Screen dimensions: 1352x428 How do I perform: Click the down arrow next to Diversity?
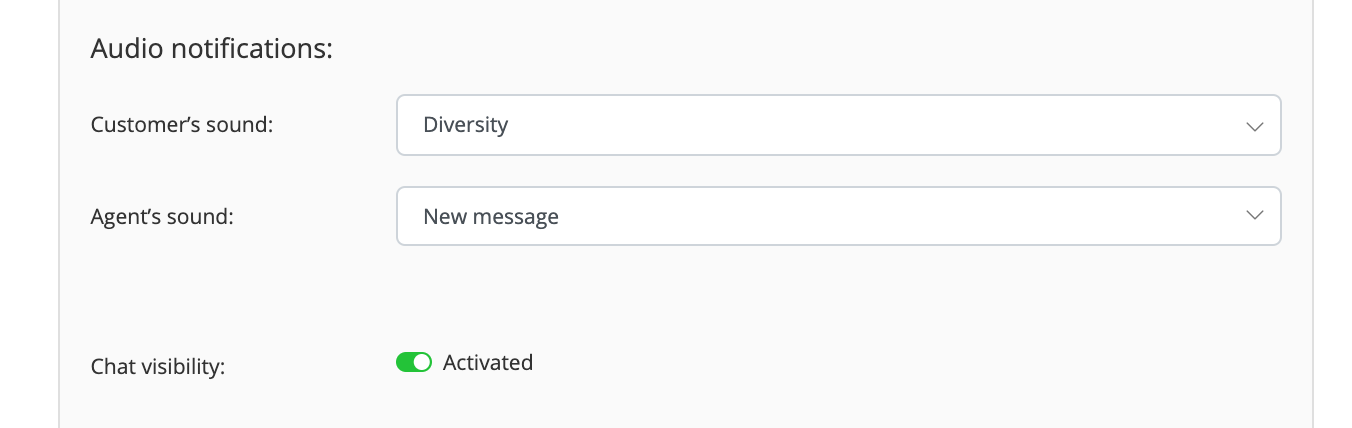tap(1254, 126)
